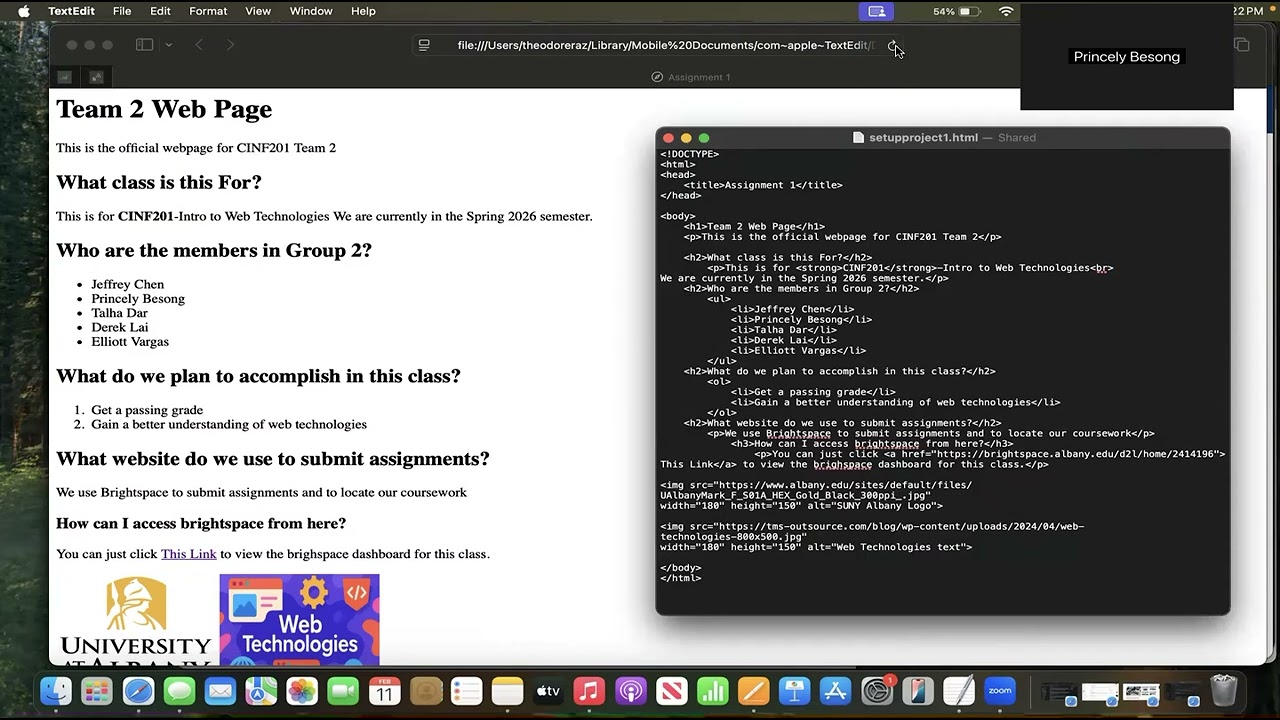Viewport: 1280px width, 720px height.
Task: Click the 'What class is this For?' heading
Action: pos(159,182)
